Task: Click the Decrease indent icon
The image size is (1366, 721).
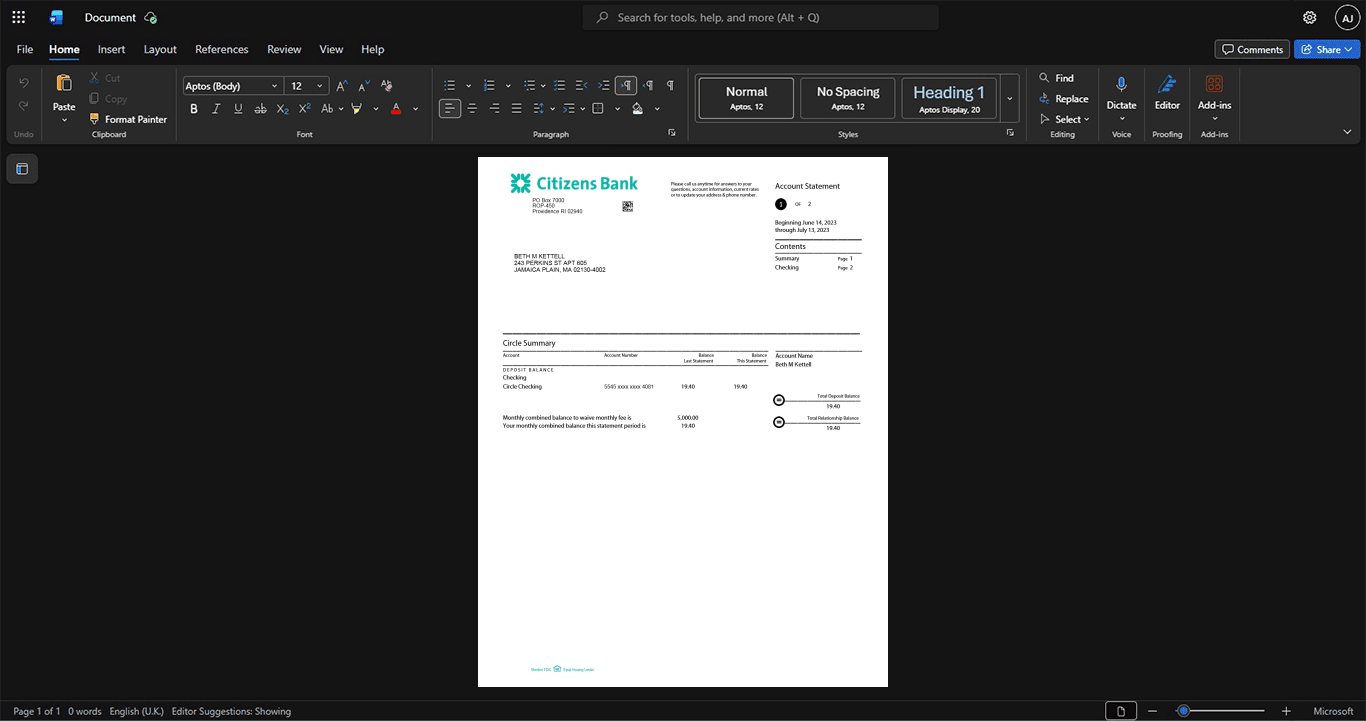Action: tap(582, 86)
